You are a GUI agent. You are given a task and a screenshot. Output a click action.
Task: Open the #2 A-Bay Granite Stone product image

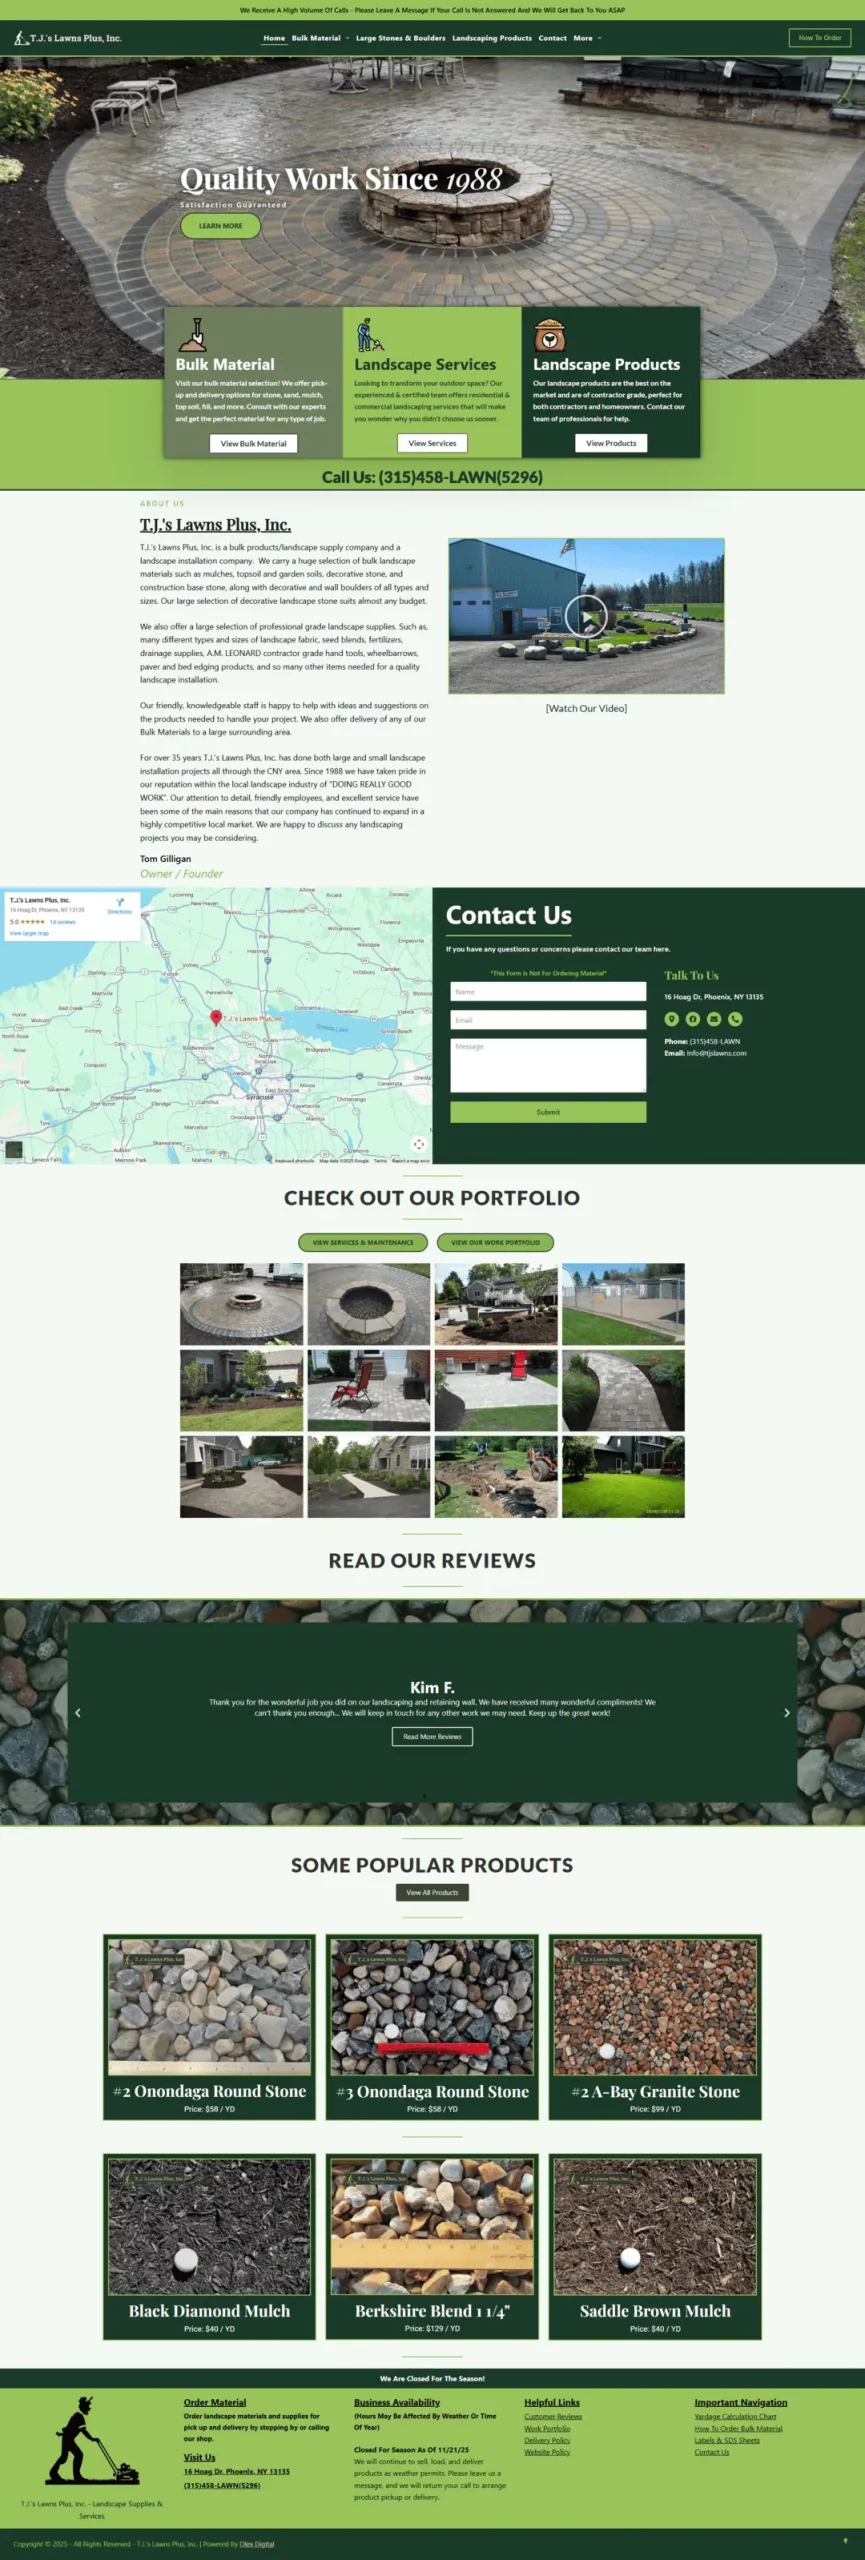655,2007
